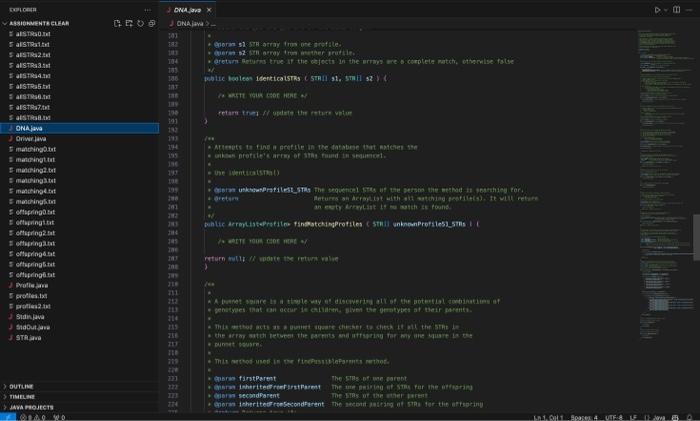Open notifications bell in status bar

pyautogui.click(x=690, y=417)
